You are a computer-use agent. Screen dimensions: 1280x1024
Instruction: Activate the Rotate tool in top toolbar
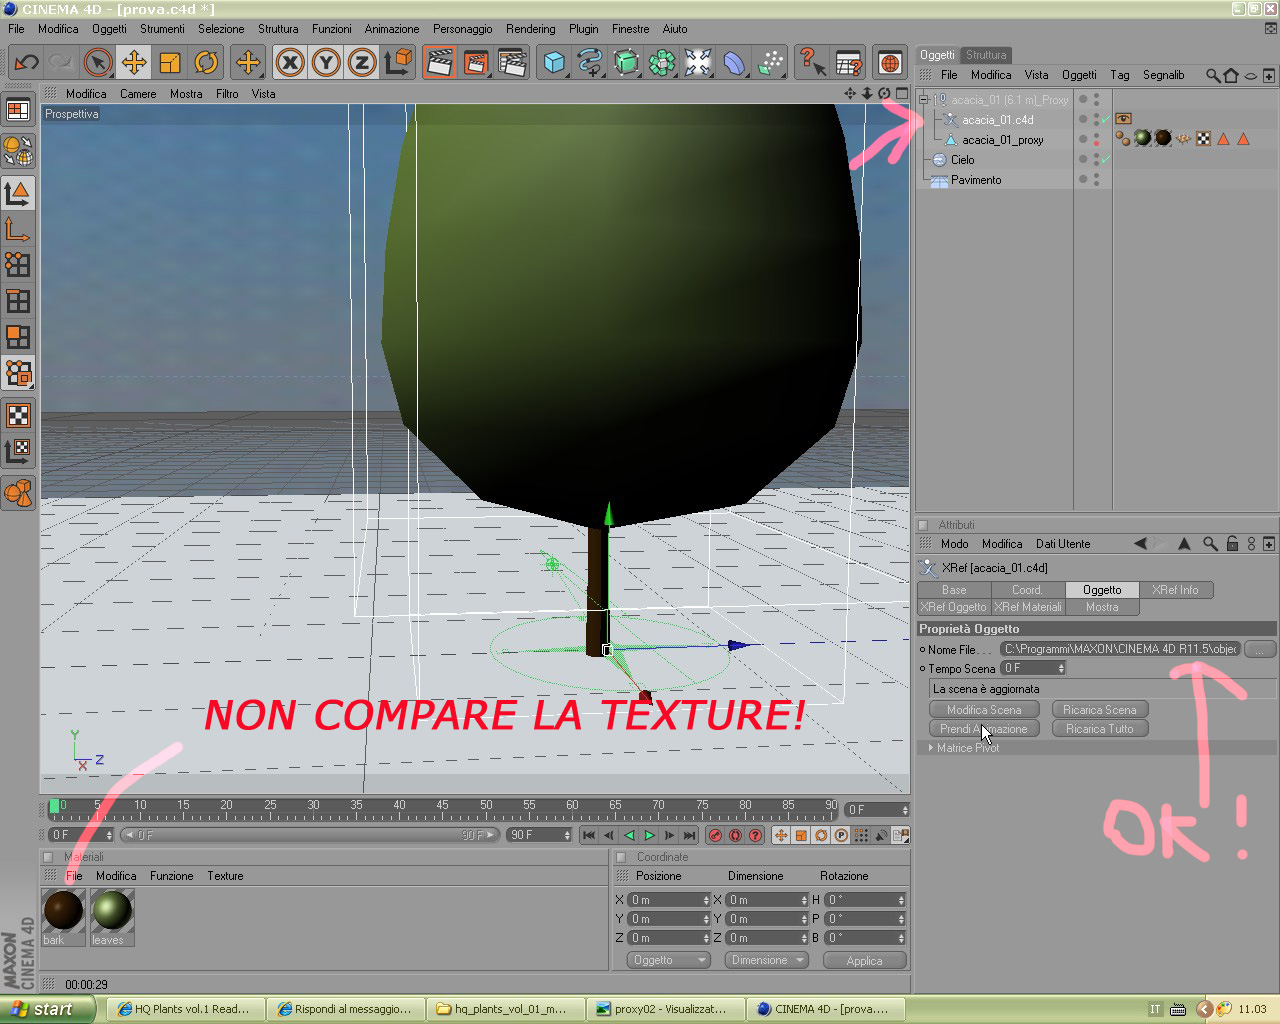pos(206,63)
